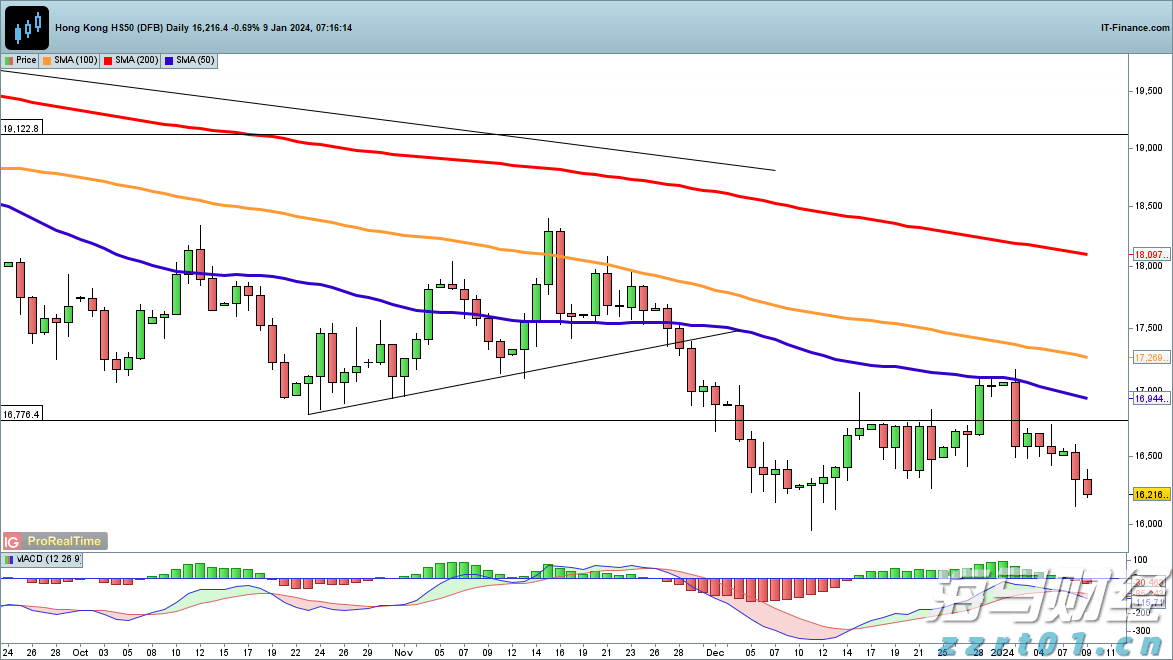
Task: Click the orange SMA 100 value tag 17,269
Action: (x=1146, y=357)
